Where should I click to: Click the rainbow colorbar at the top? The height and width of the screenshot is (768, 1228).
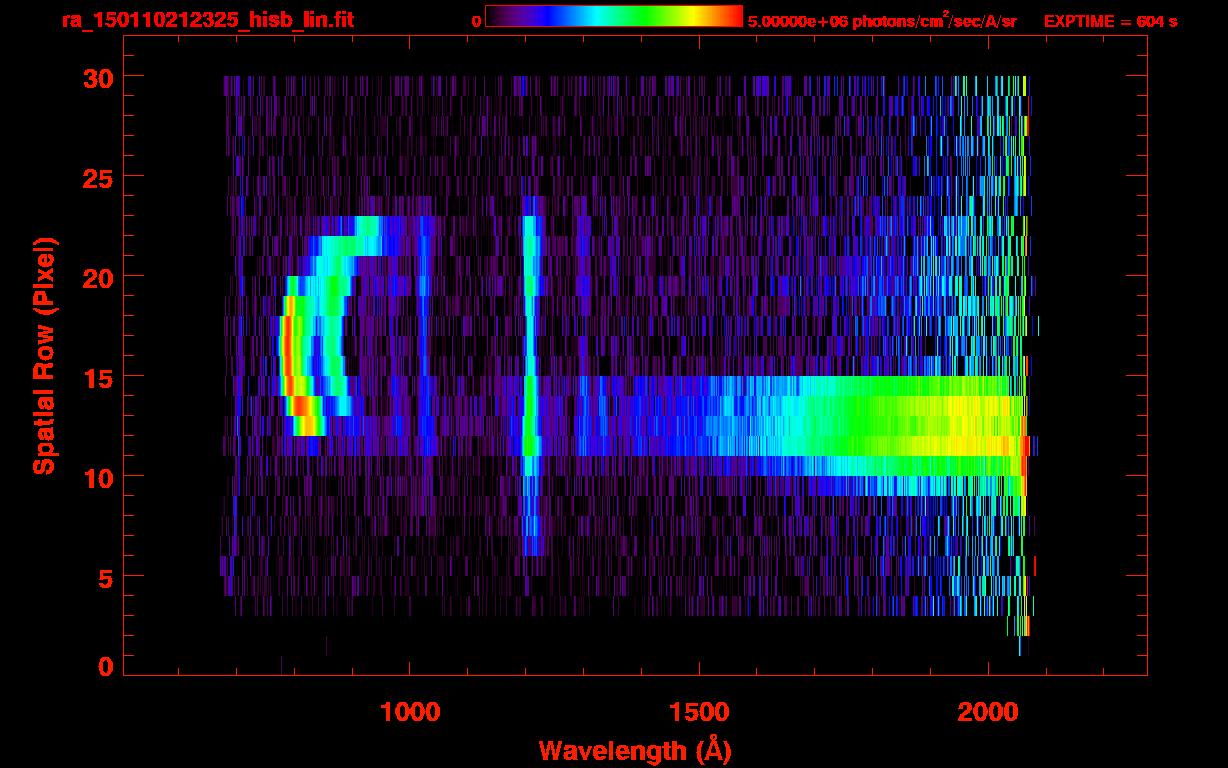tap(613, 16)
